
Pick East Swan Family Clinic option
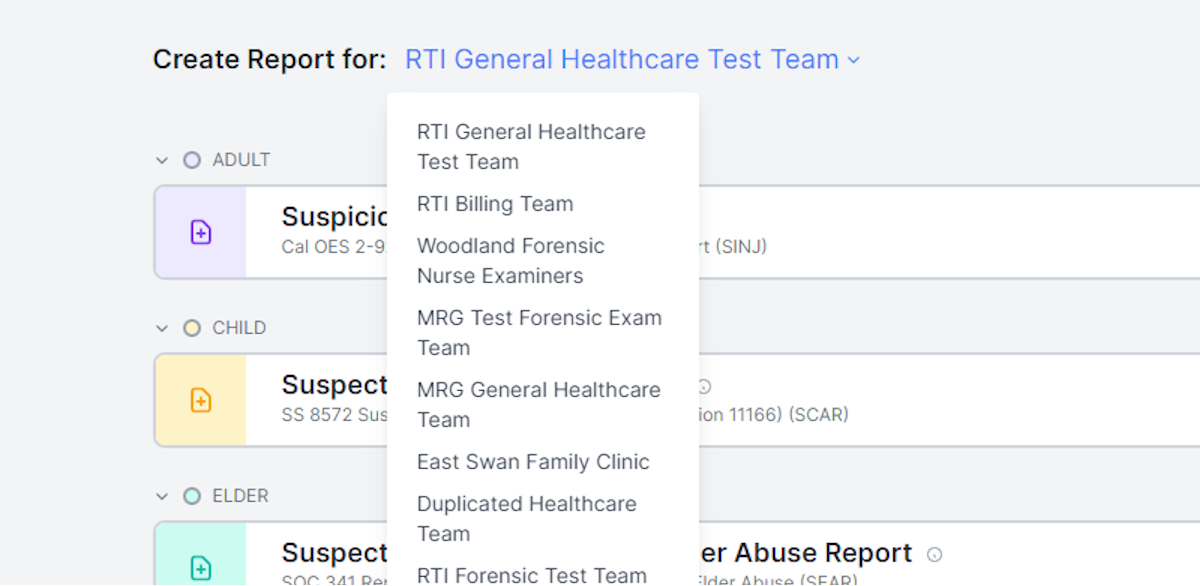coord(543,462)
